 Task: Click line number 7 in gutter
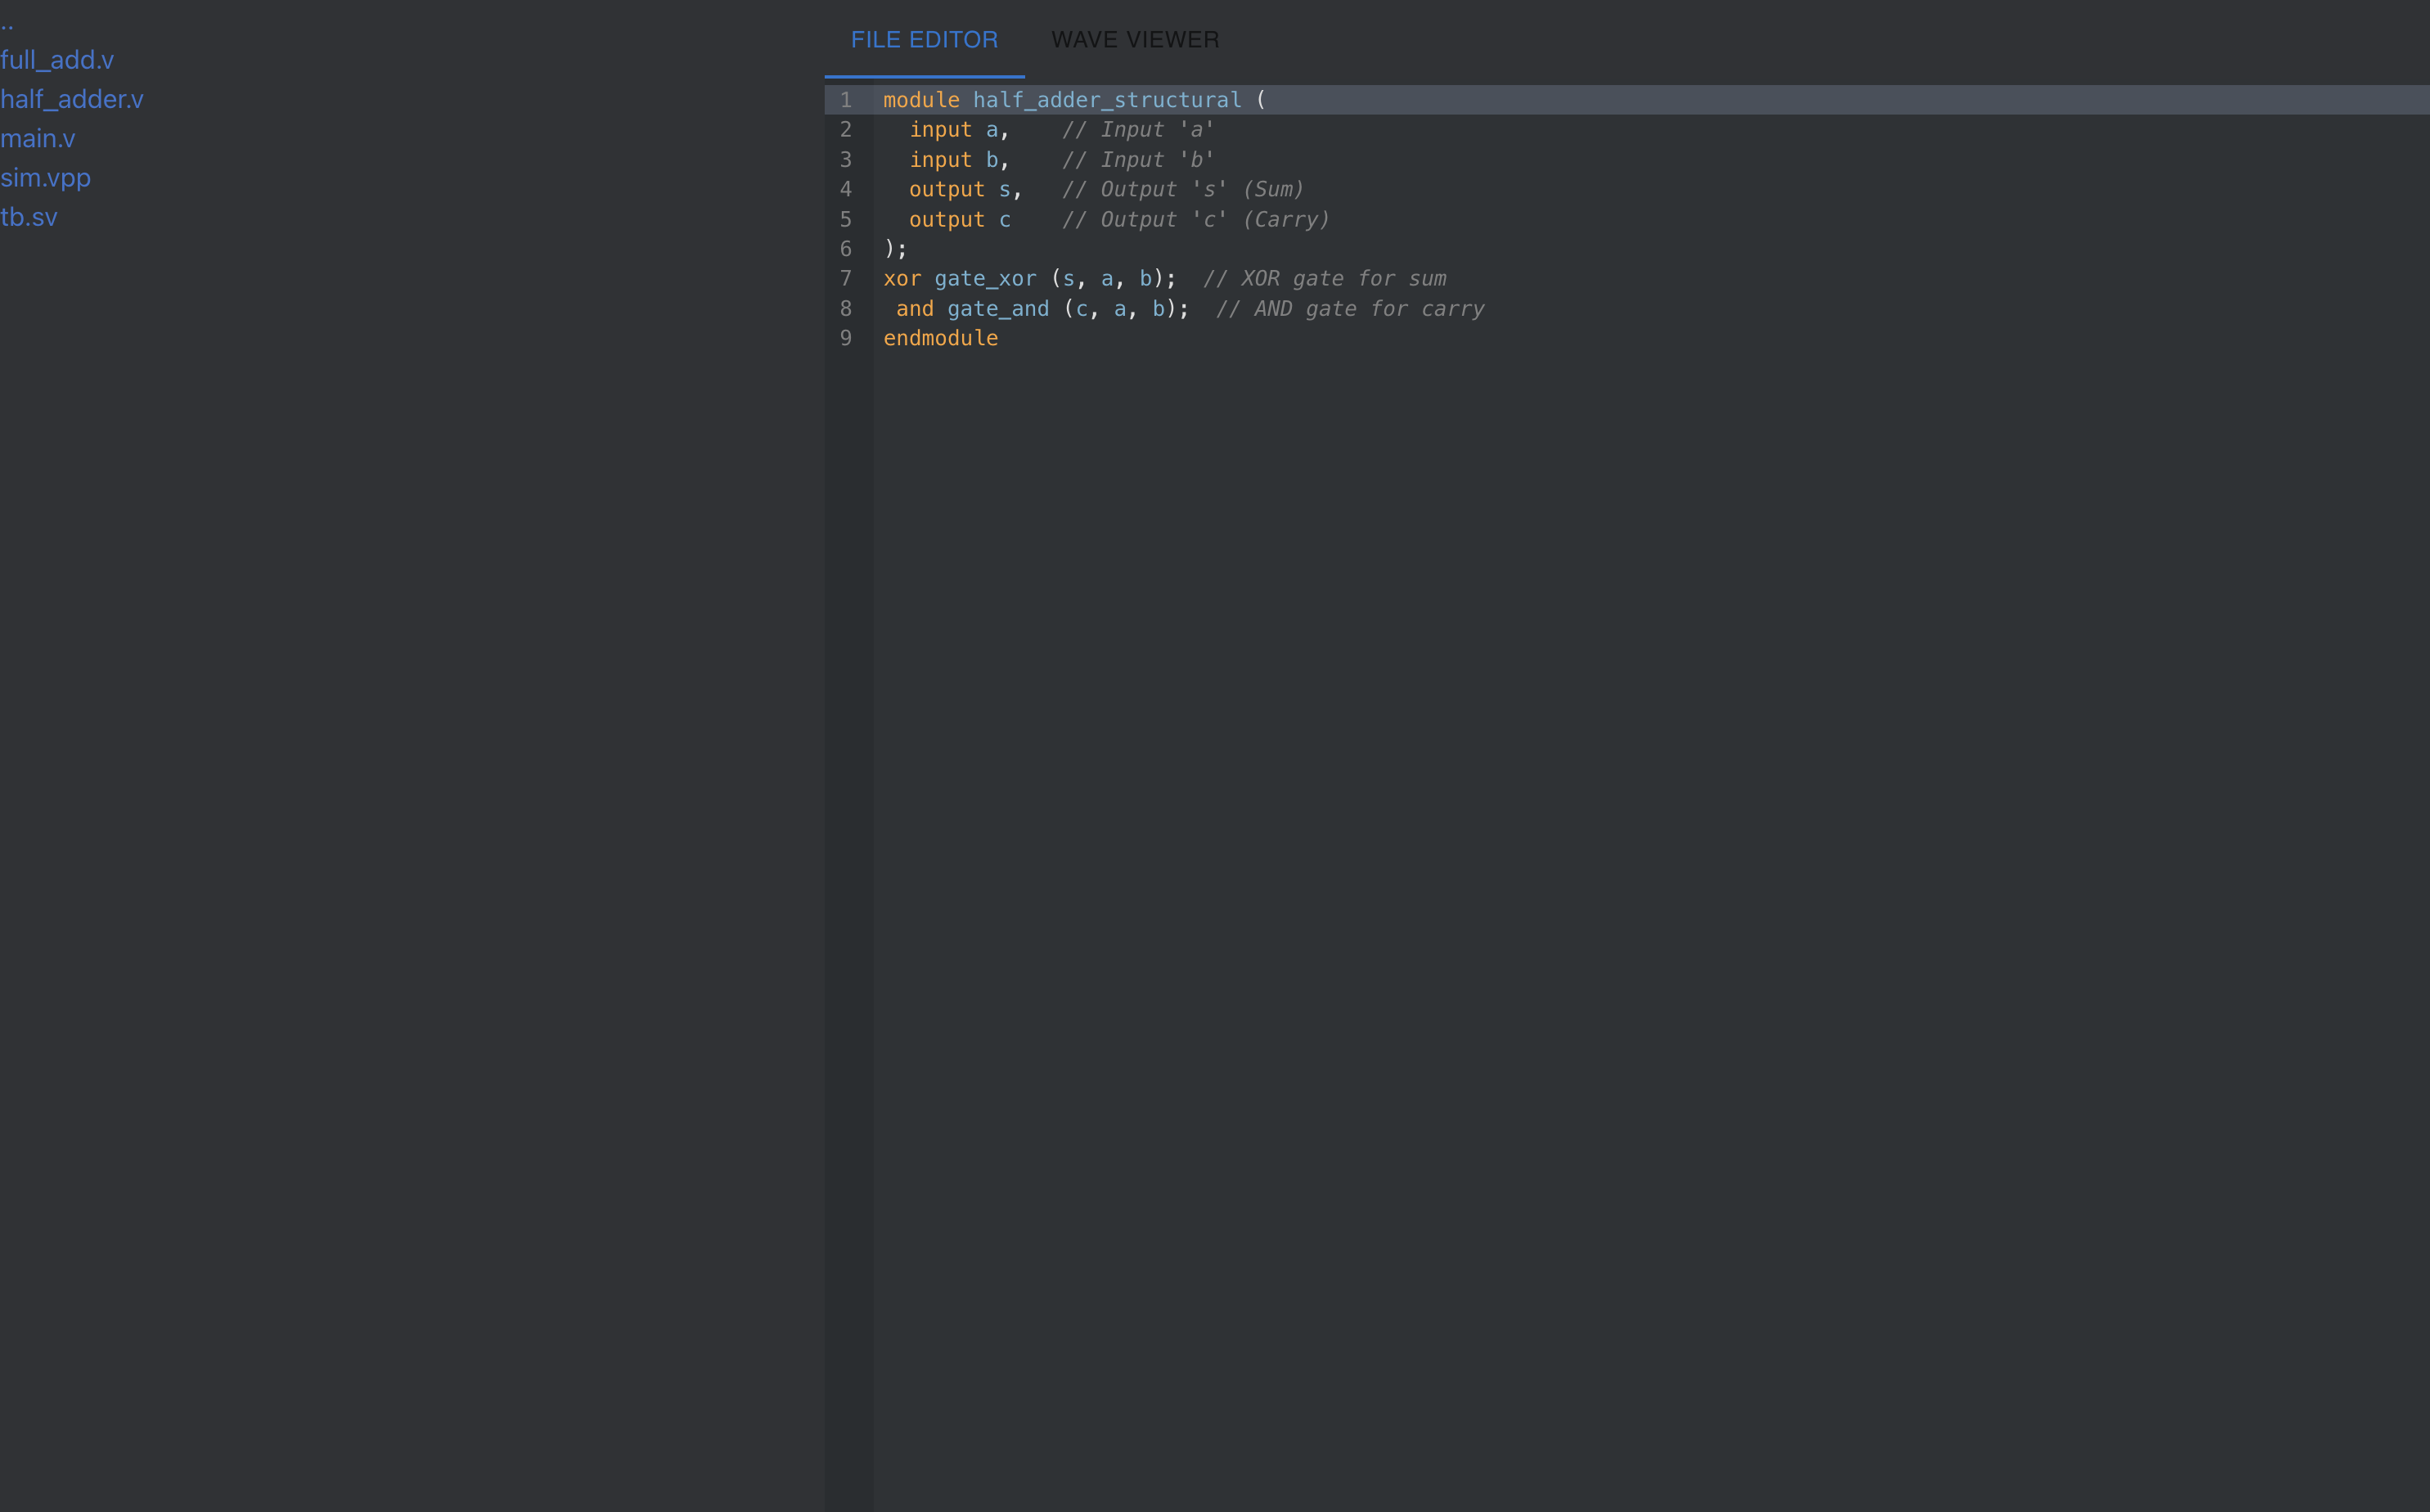tap(846, 279)
